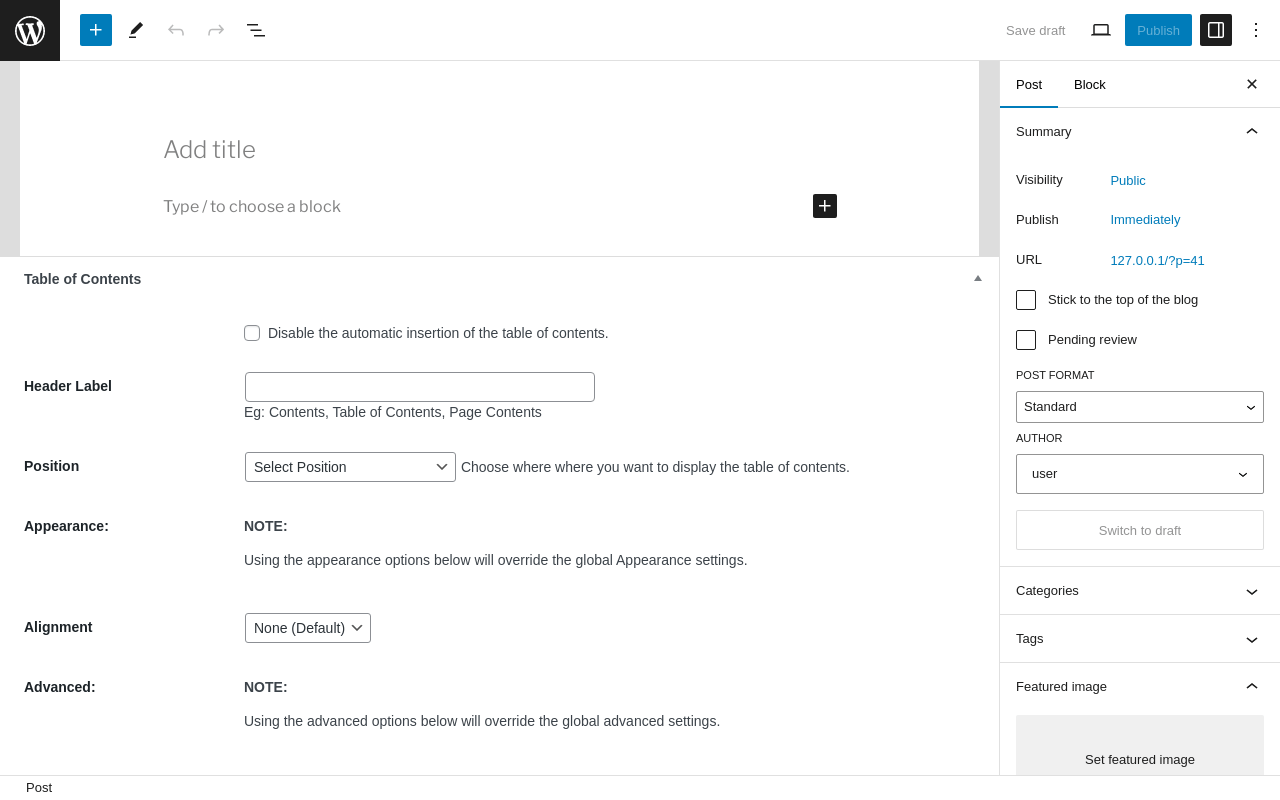Image resolution: width=1280 pixels, height=800 pixels.
Task: Enable Disable automatic insertion of table of contents
Action: click(x=252, y=333)
